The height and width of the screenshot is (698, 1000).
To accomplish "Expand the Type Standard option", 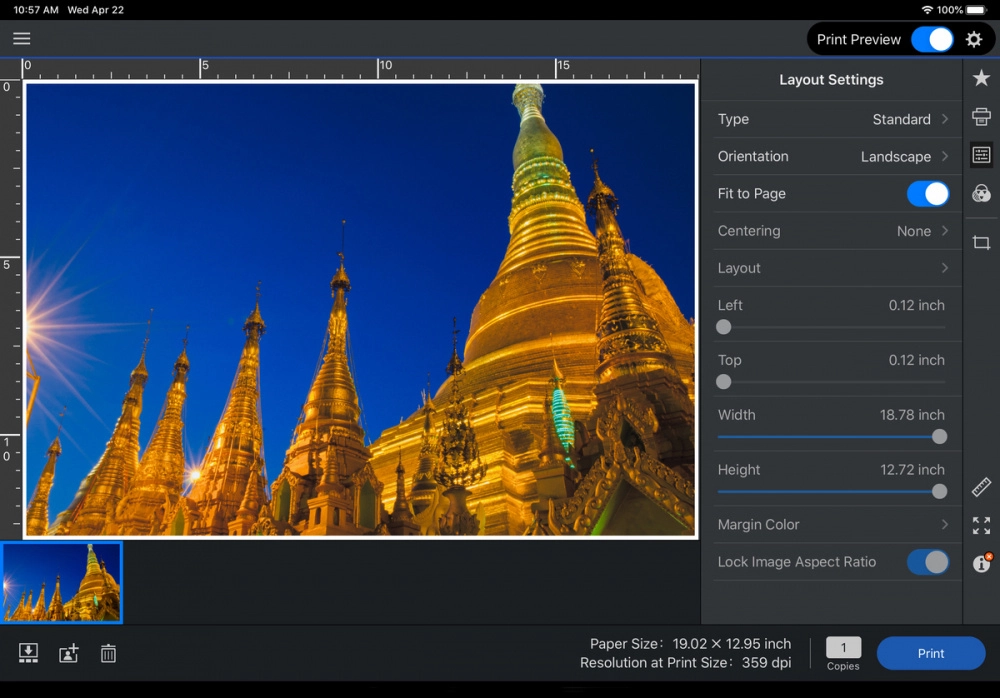I will pyautogui.click(x=831, y=119).
